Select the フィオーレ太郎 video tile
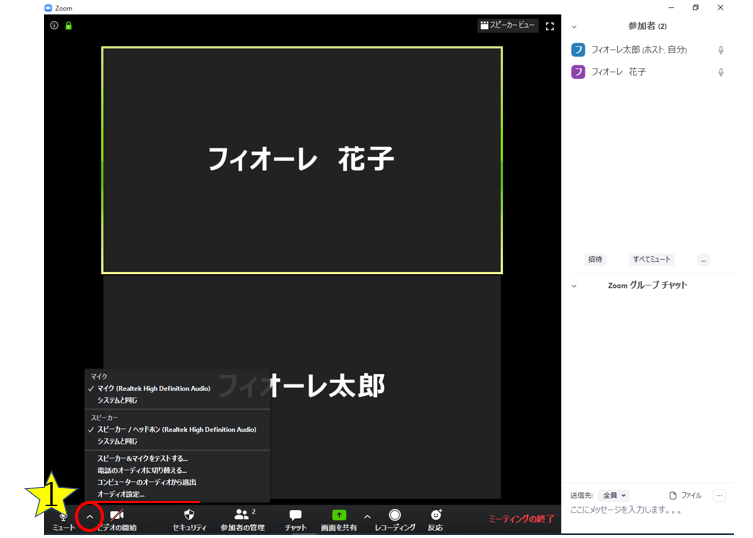This screenshot has width=753, height=538. pos(302,387)
